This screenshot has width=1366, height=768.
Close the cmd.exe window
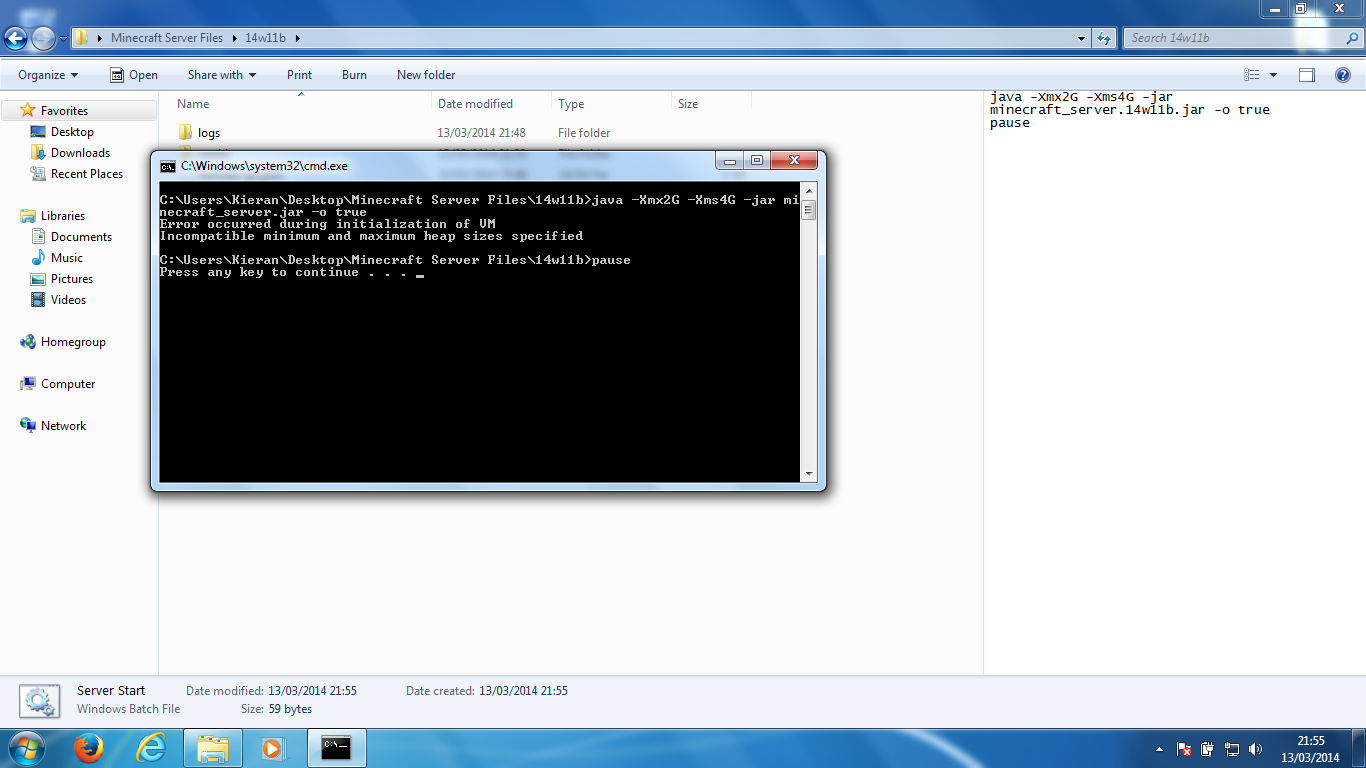coord(795,160)
